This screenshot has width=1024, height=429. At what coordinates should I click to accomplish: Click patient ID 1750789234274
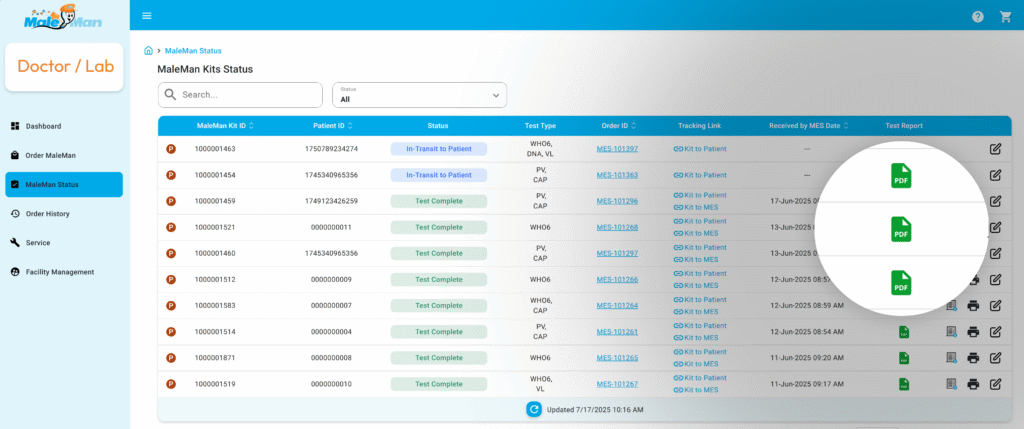pos(331,149)
